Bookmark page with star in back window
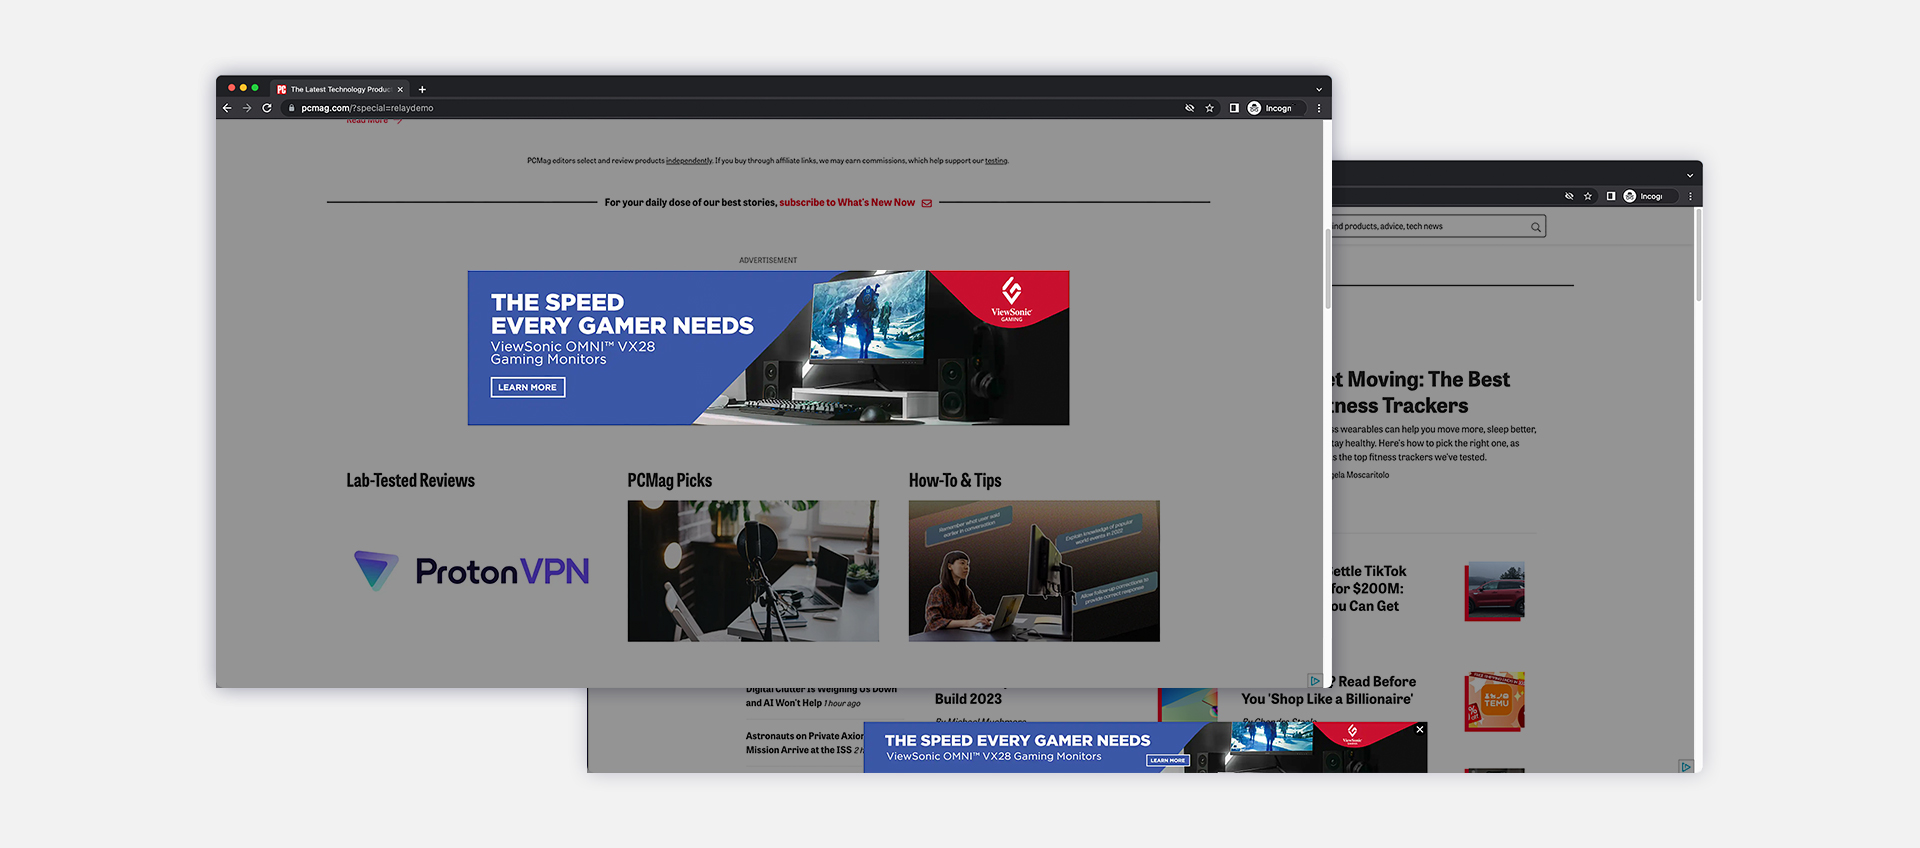 (x=1588, y=196)
